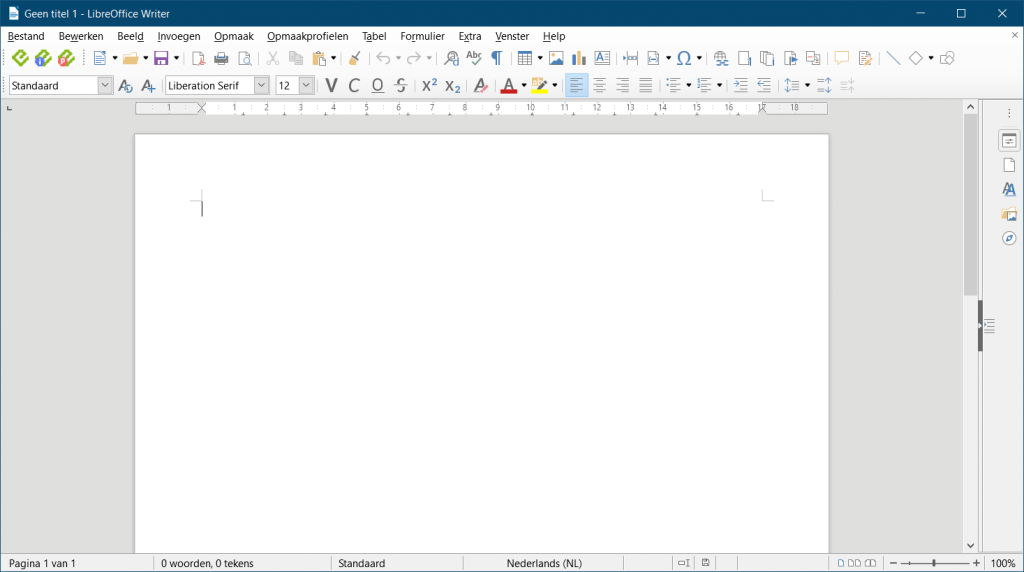The image size is (1024, 572).
Task: Insert a footnote
Action: pyautogui.click(x=744, y=59)
